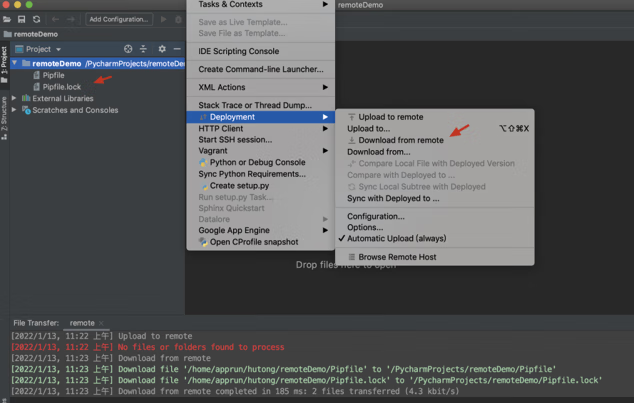Open the Vagrant submenu
This screenshot has height=403, width=634.
tap(260, 151)
